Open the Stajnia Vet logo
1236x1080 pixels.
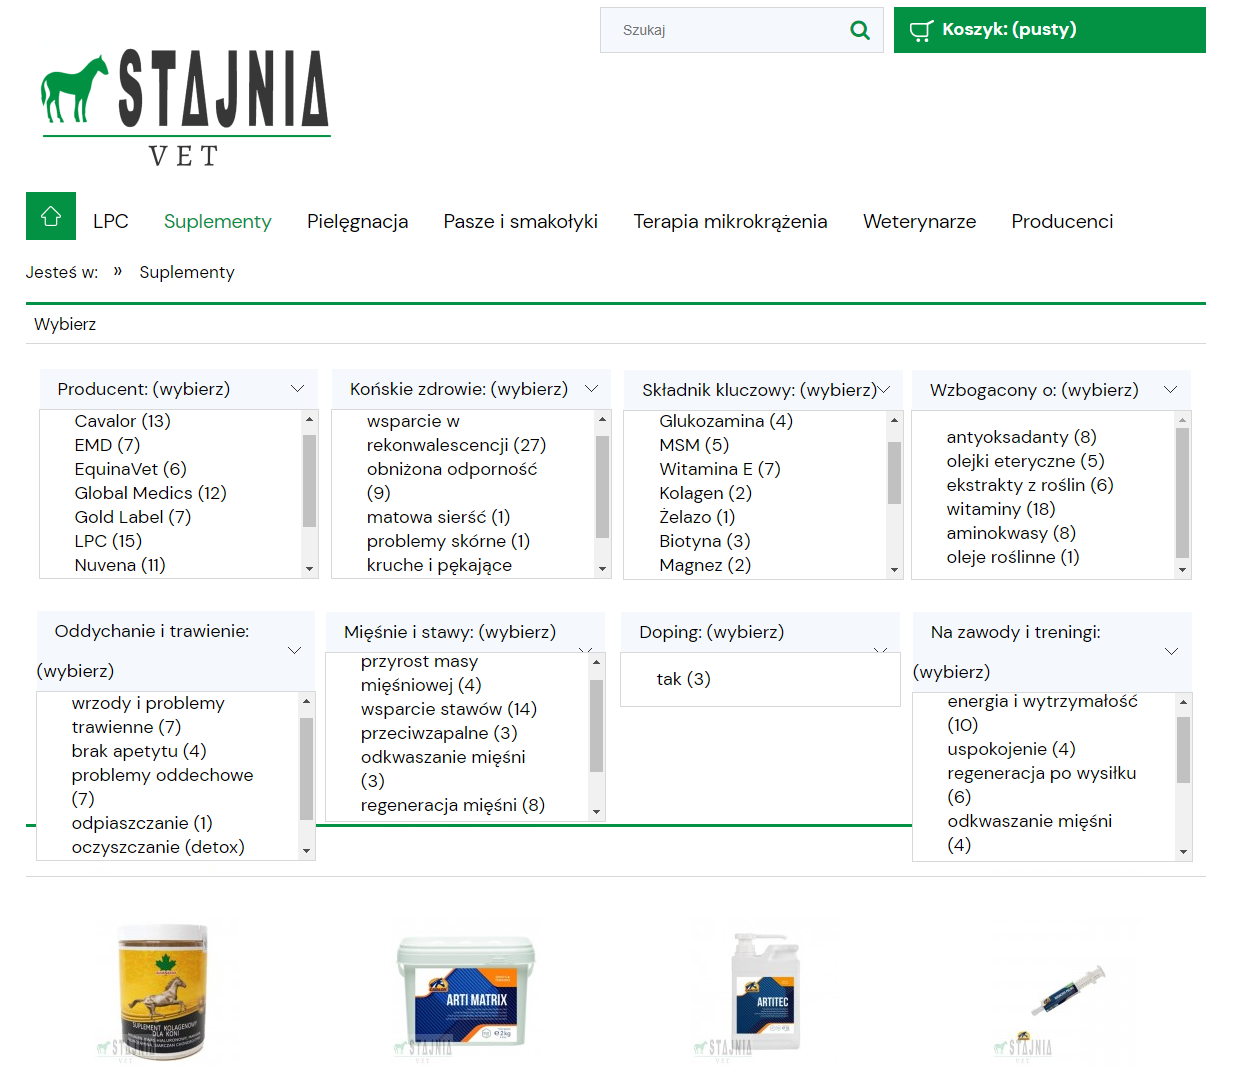[x=186, y=108]
